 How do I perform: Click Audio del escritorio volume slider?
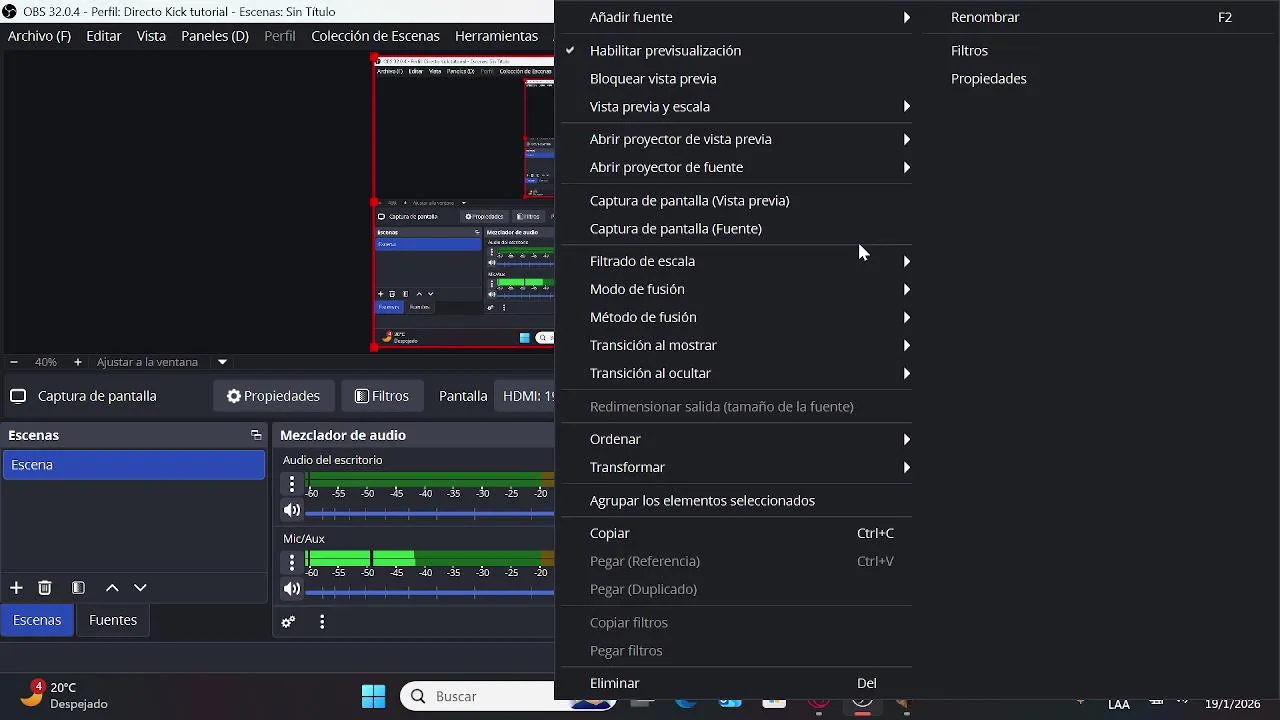[430, 513]
